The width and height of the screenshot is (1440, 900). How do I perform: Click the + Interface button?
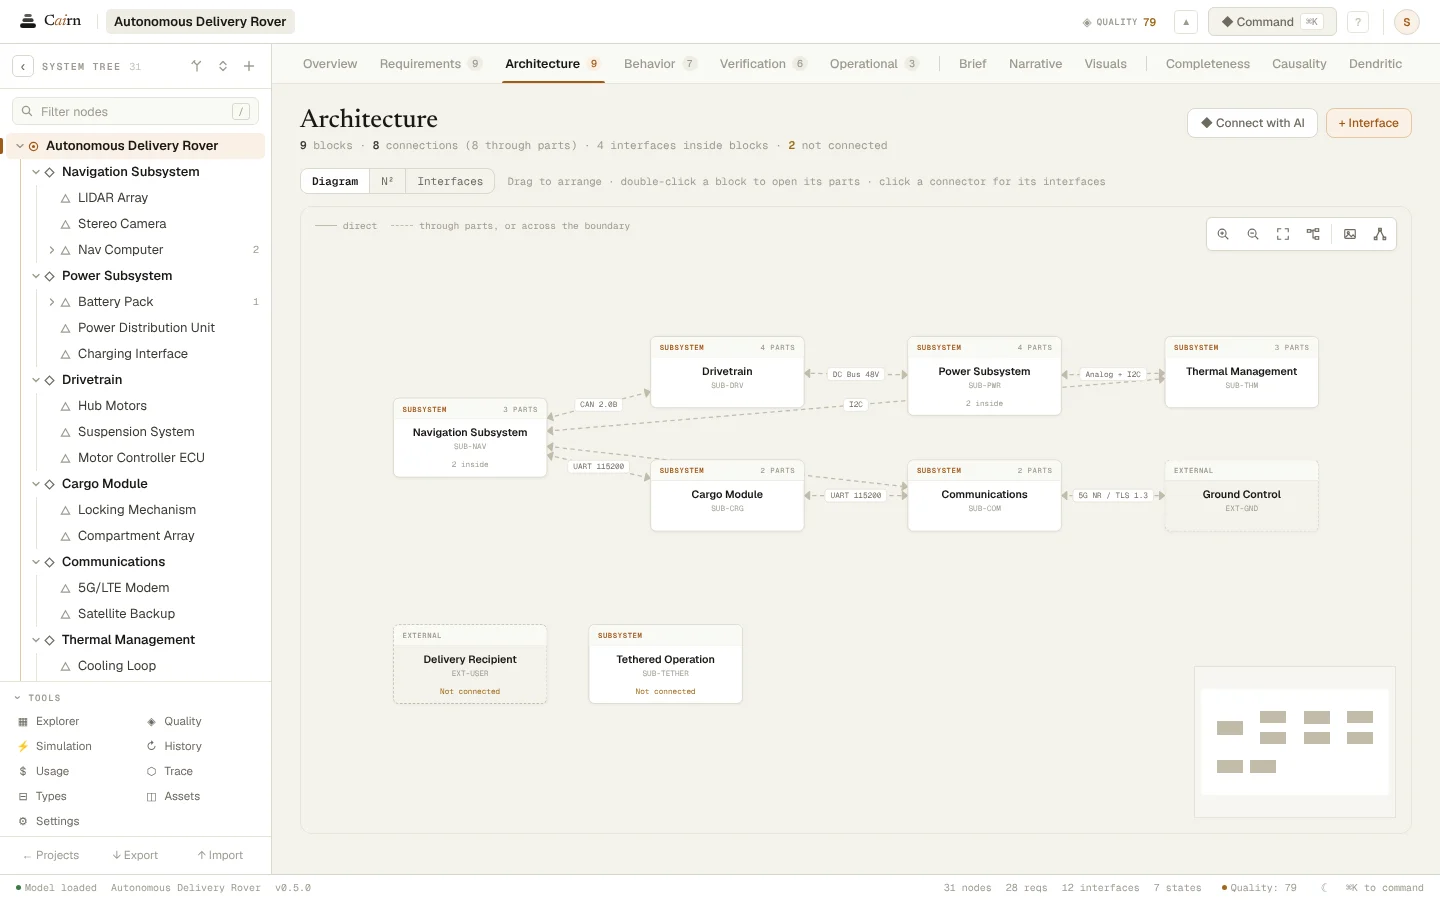pyautogui.click(x=1369, y=123)
